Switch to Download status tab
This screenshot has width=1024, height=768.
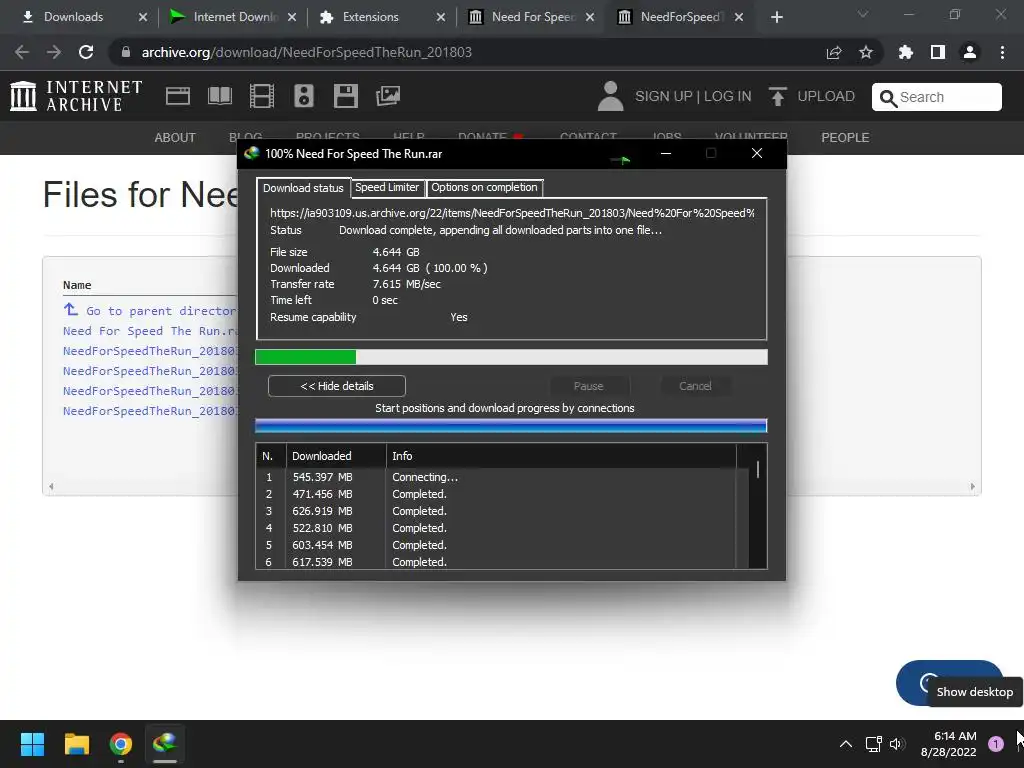coord(303,188)
